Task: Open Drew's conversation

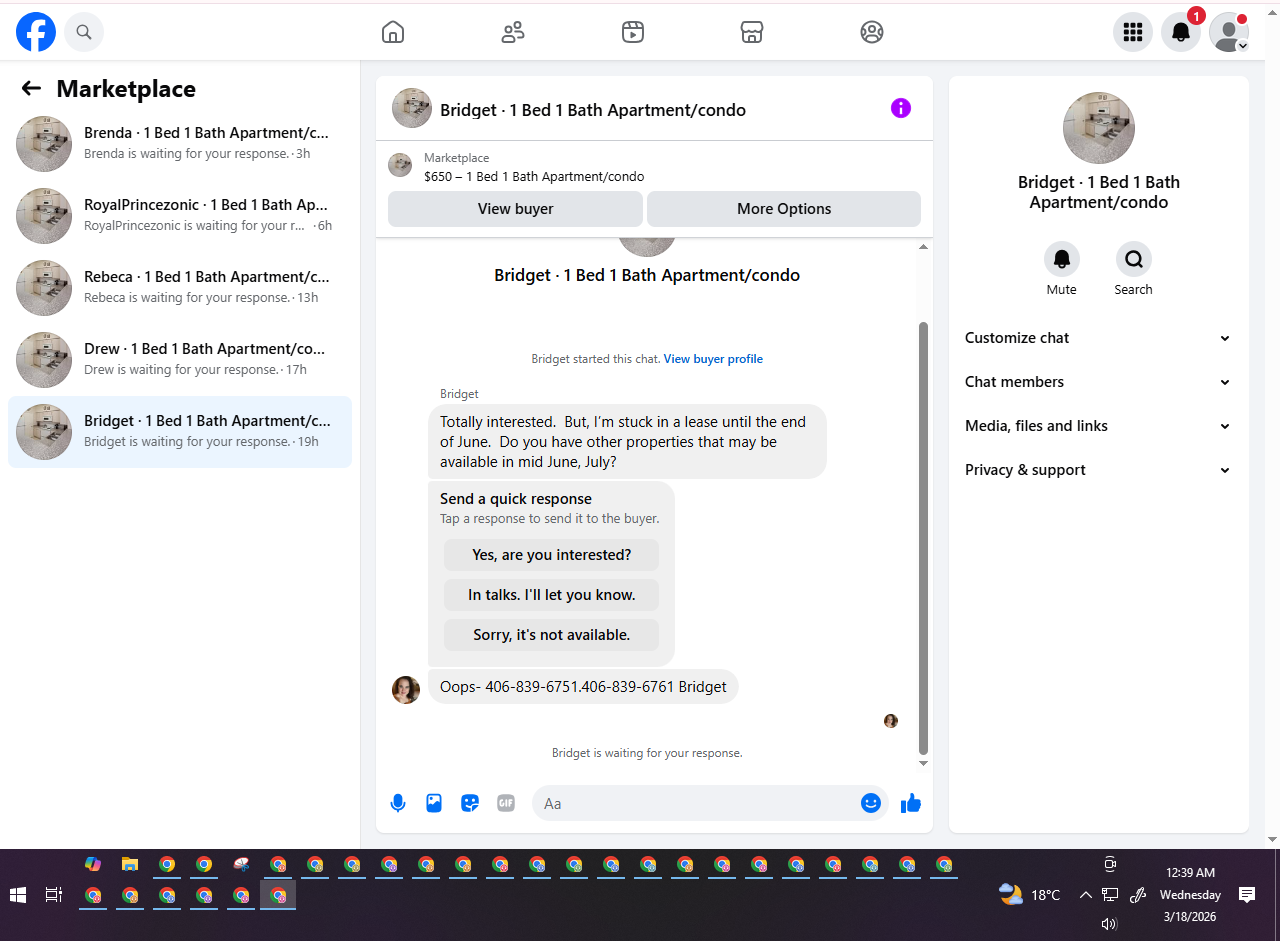Action: tap(180, 359)
